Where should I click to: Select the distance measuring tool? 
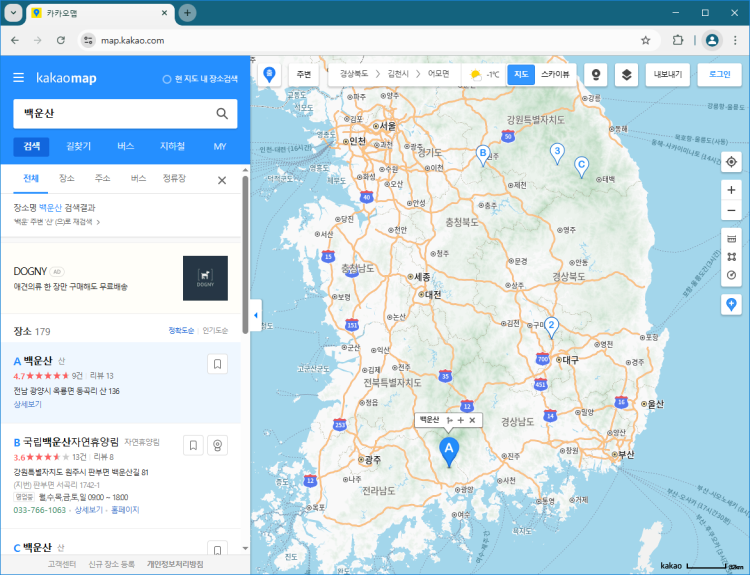point(731,239)
